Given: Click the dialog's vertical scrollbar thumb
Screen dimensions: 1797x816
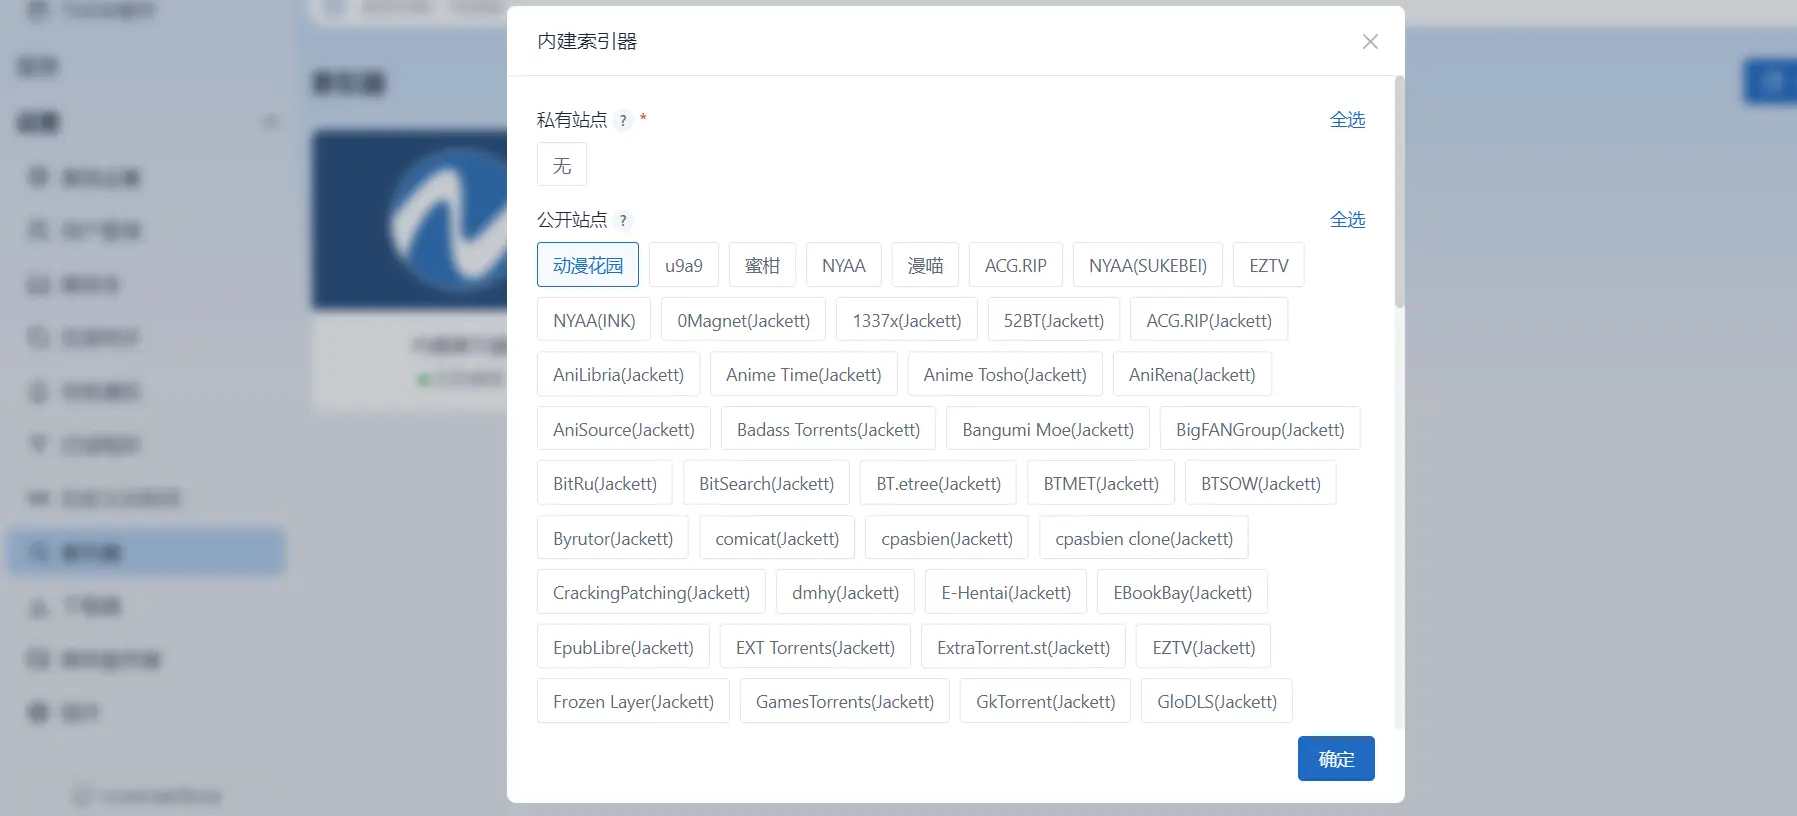Looking at the screenshot, I should 1399,192.
